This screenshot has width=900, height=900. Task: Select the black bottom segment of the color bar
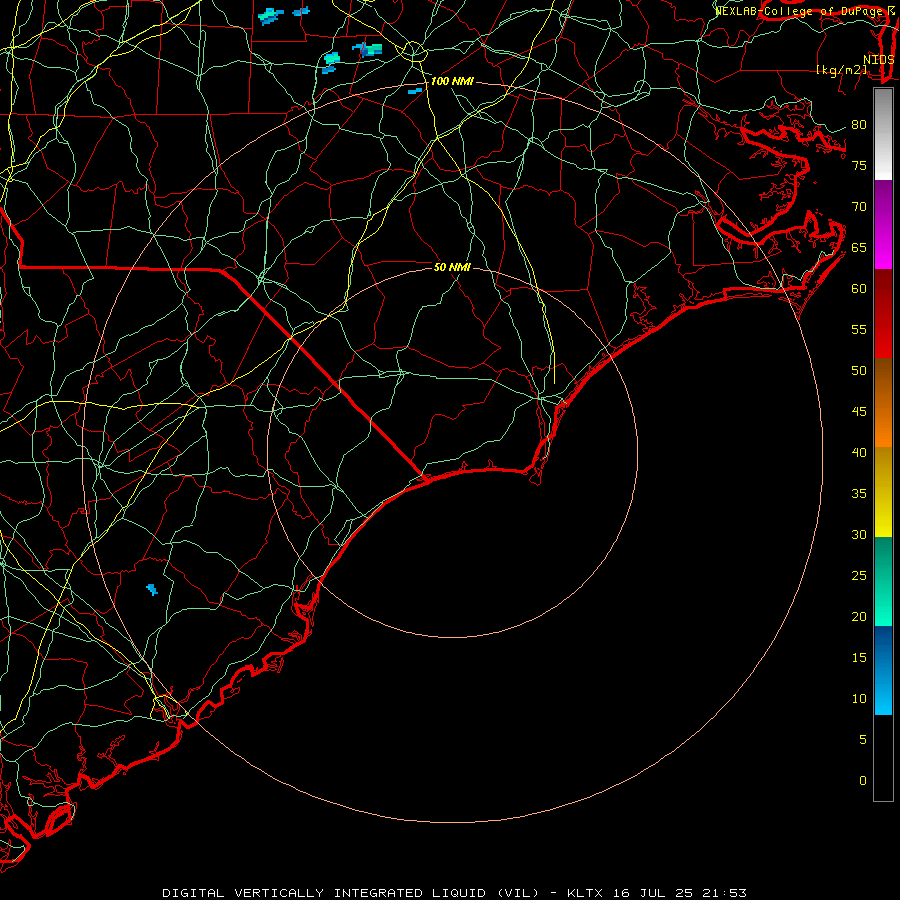(883, 758)
